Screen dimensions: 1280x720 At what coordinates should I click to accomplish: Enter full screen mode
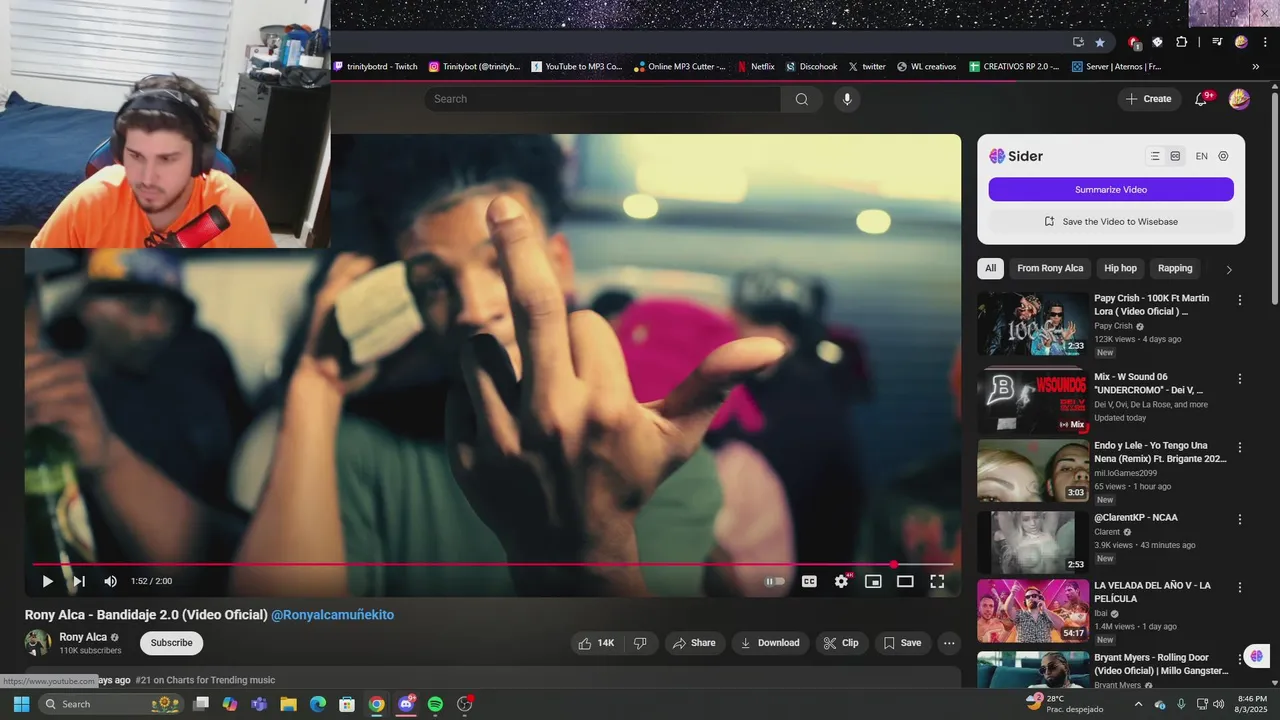coord(937,581)
